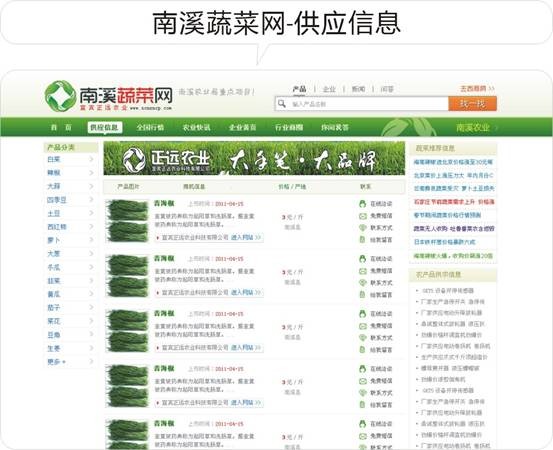Click the envelope SMS icon in the fourth listing
Screen dimensions: 553x450
coord(363,381)
